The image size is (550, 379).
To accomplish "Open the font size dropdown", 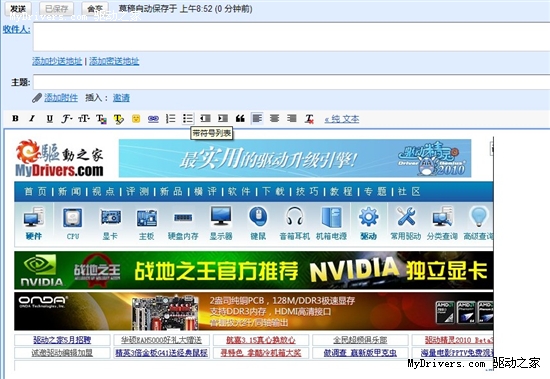I will click(x=84, y=119).
